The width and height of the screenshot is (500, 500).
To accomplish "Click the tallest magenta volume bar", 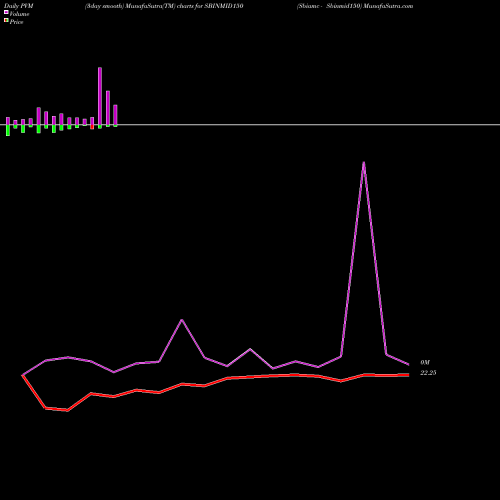I will [x=100, y=96].
